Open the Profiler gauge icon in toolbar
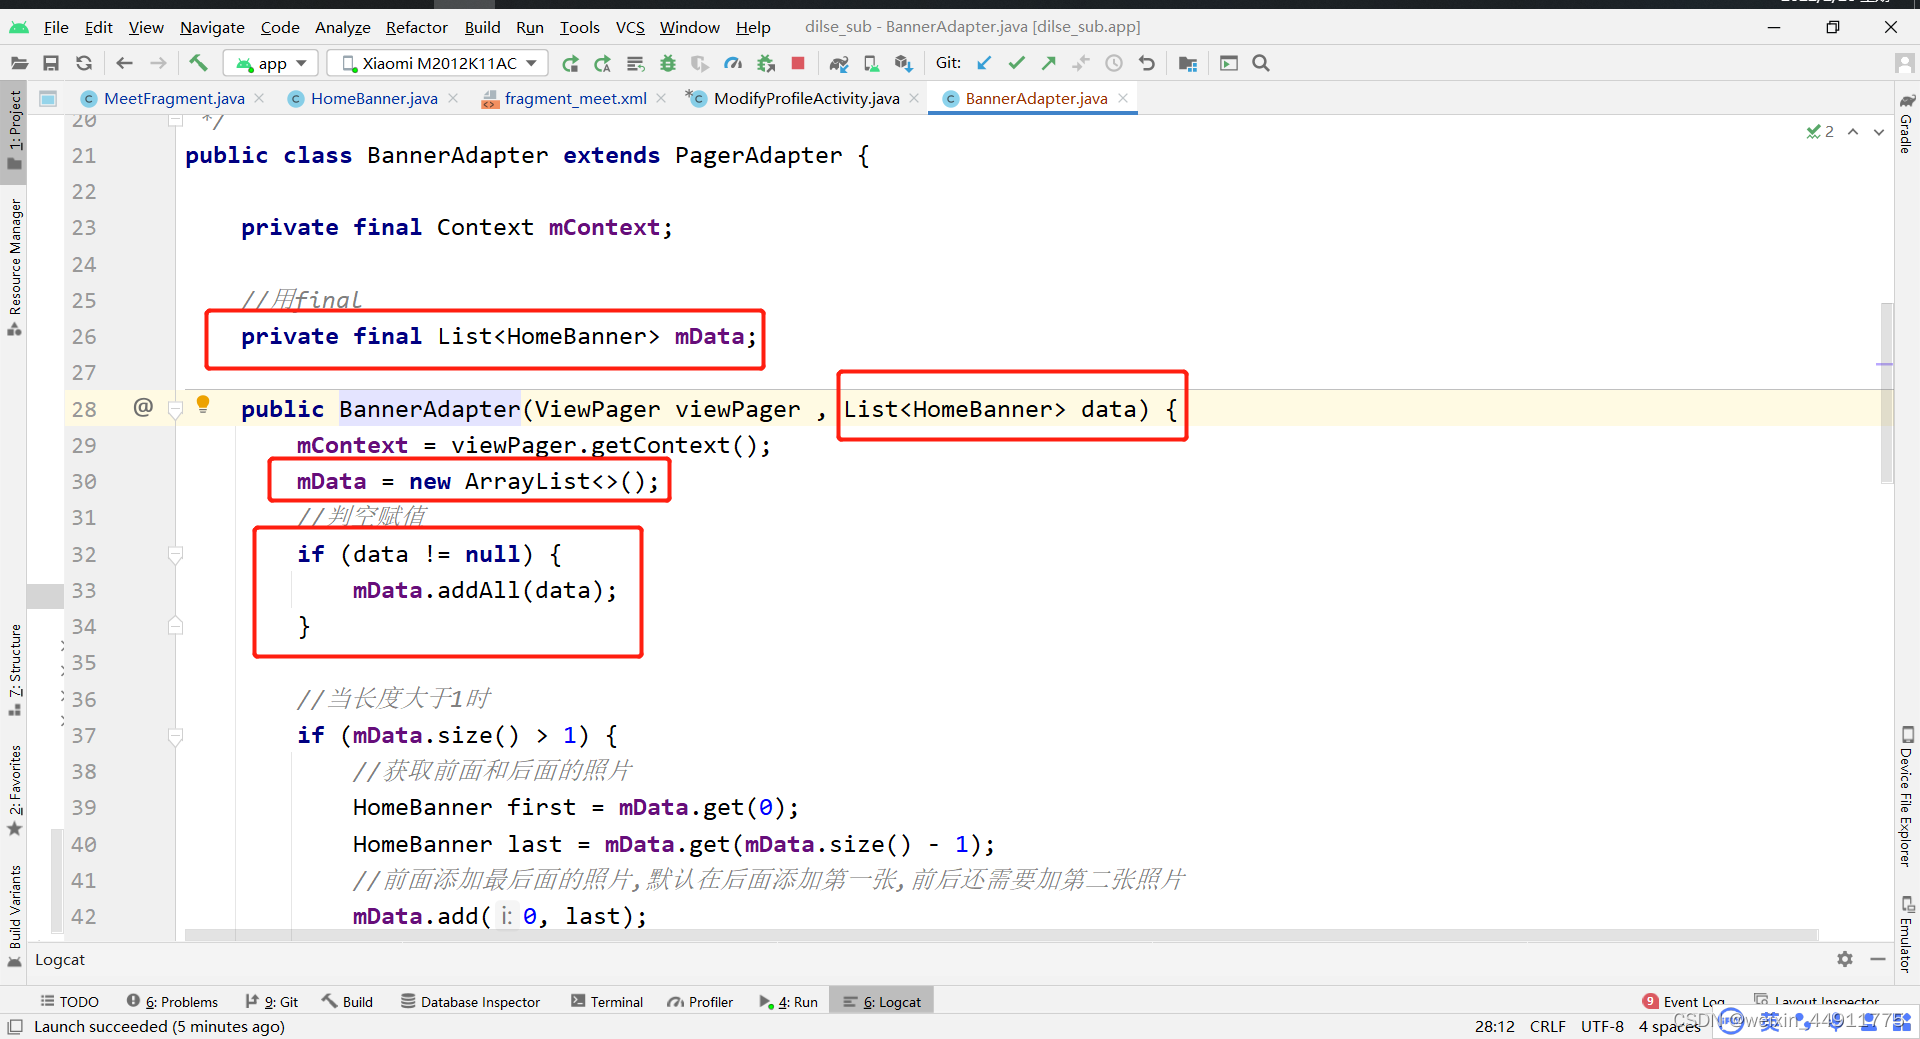The width and height of the screenshot is (1920, 1039). tap(733, 62)
